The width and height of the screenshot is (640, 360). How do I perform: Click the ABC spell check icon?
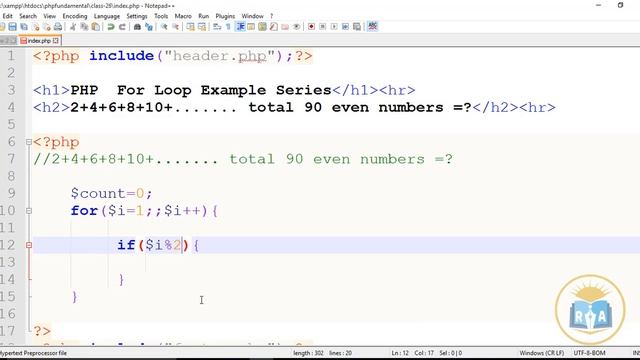[x=372, y=27]
